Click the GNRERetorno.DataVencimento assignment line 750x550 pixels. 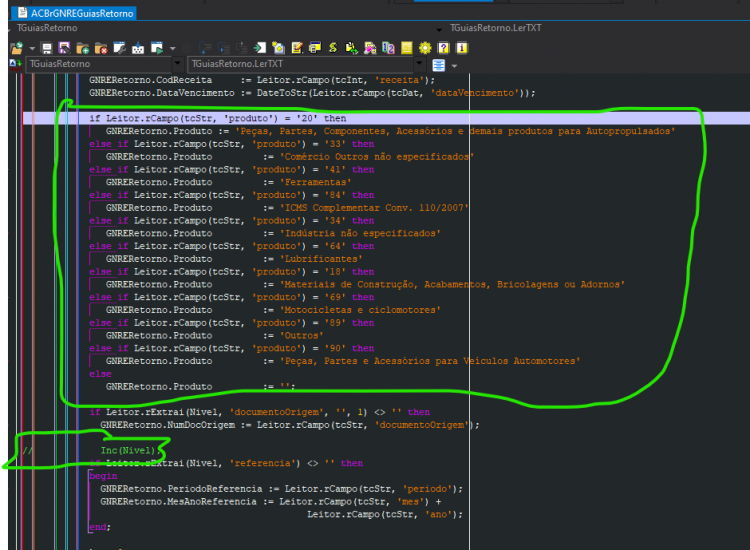pos(312,93)
